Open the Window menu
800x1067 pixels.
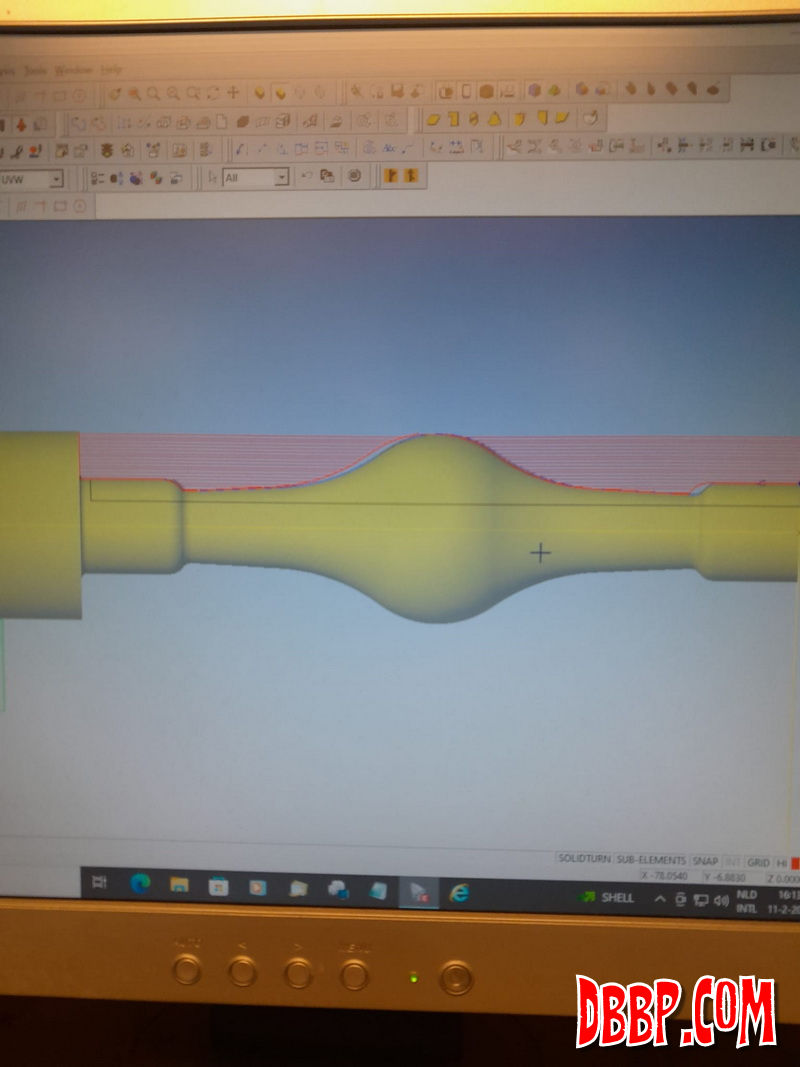pos(72,71)
